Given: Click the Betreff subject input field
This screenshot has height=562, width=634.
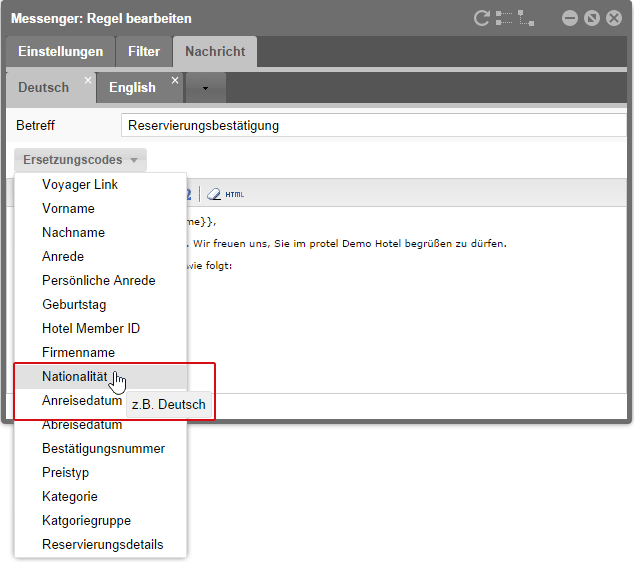Looking at the screenshot, I should (x=372, y=126).
